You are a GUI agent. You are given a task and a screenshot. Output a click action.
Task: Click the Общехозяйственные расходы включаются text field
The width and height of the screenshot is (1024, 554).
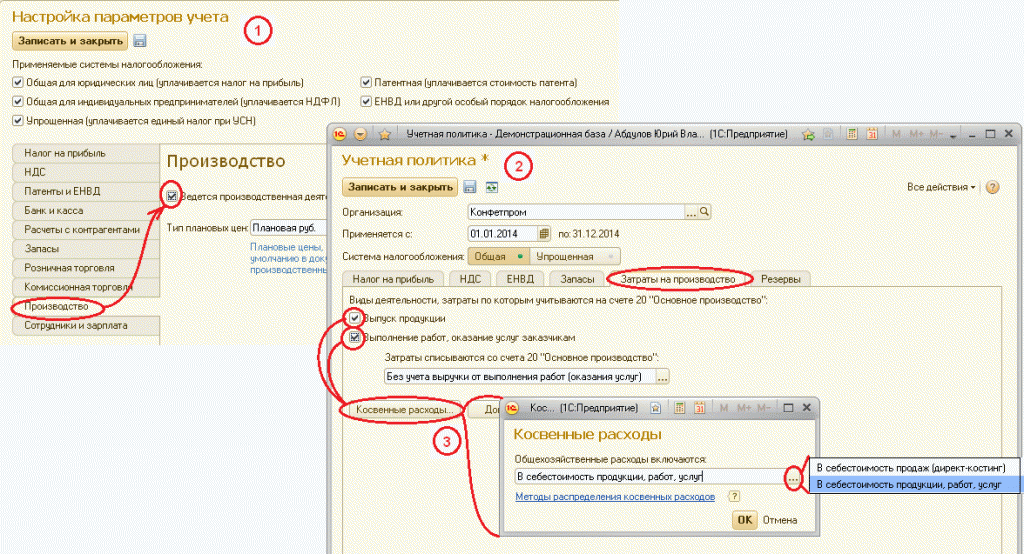pyautogui.click(x=650, y=477)
